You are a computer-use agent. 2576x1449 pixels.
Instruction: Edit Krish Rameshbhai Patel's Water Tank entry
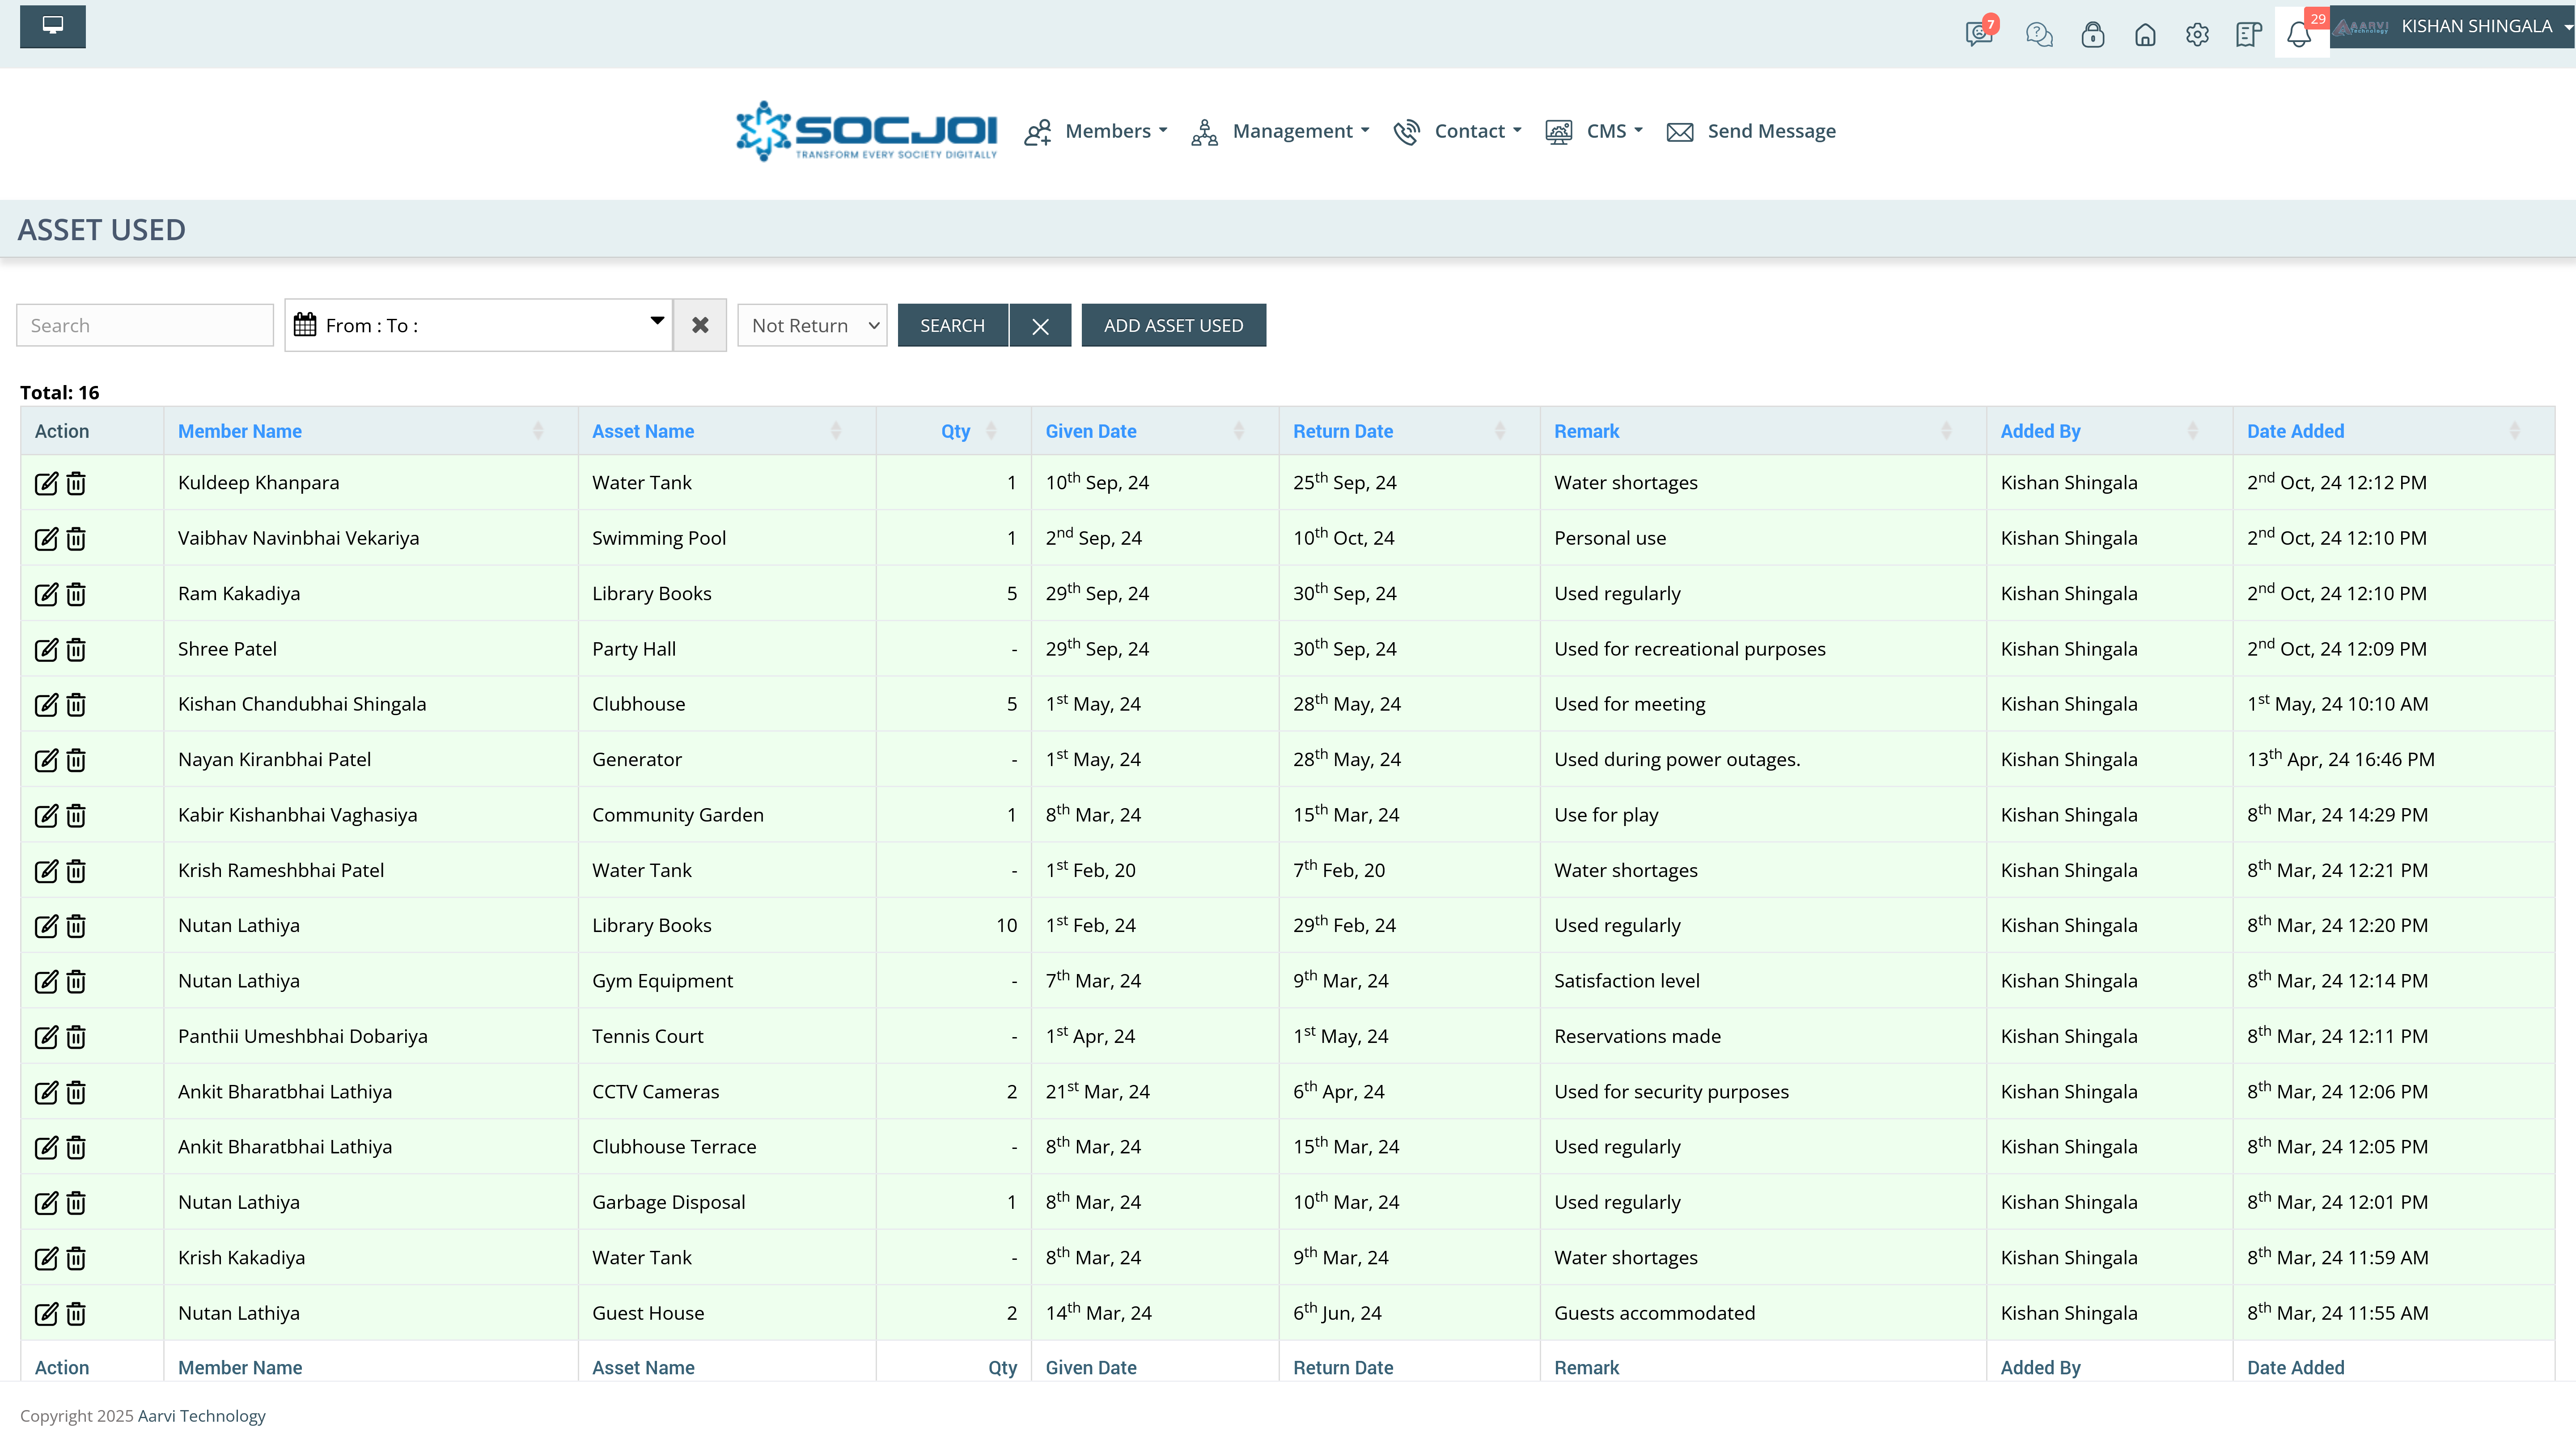tap(46, 871)
